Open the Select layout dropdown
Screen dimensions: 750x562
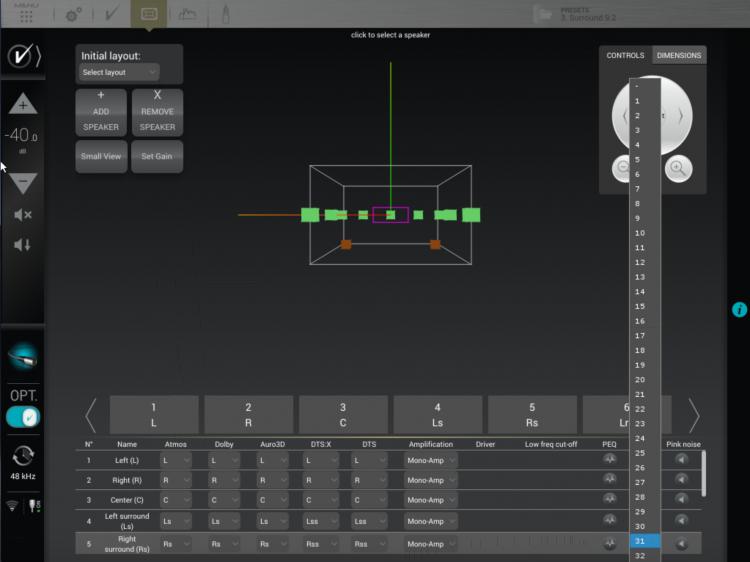click(x=119, y=73)
